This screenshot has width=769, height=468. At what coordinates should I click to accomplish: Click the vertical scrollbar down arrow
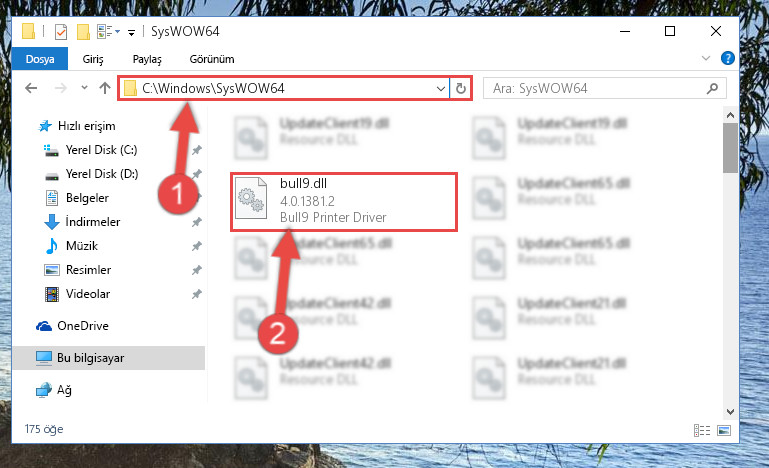pos(730,412)
